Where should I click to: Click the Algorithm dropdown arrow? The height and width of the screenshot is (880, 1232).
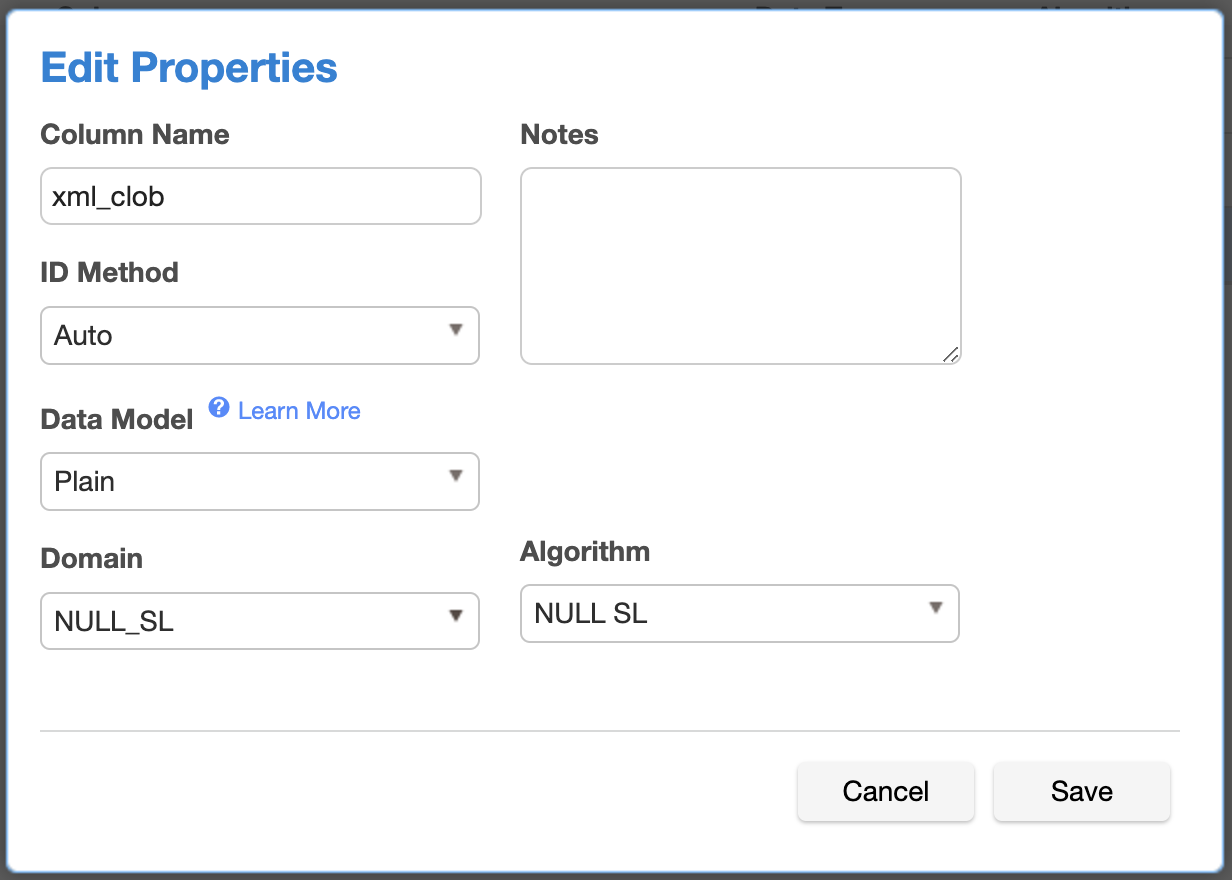click(936, 607)
